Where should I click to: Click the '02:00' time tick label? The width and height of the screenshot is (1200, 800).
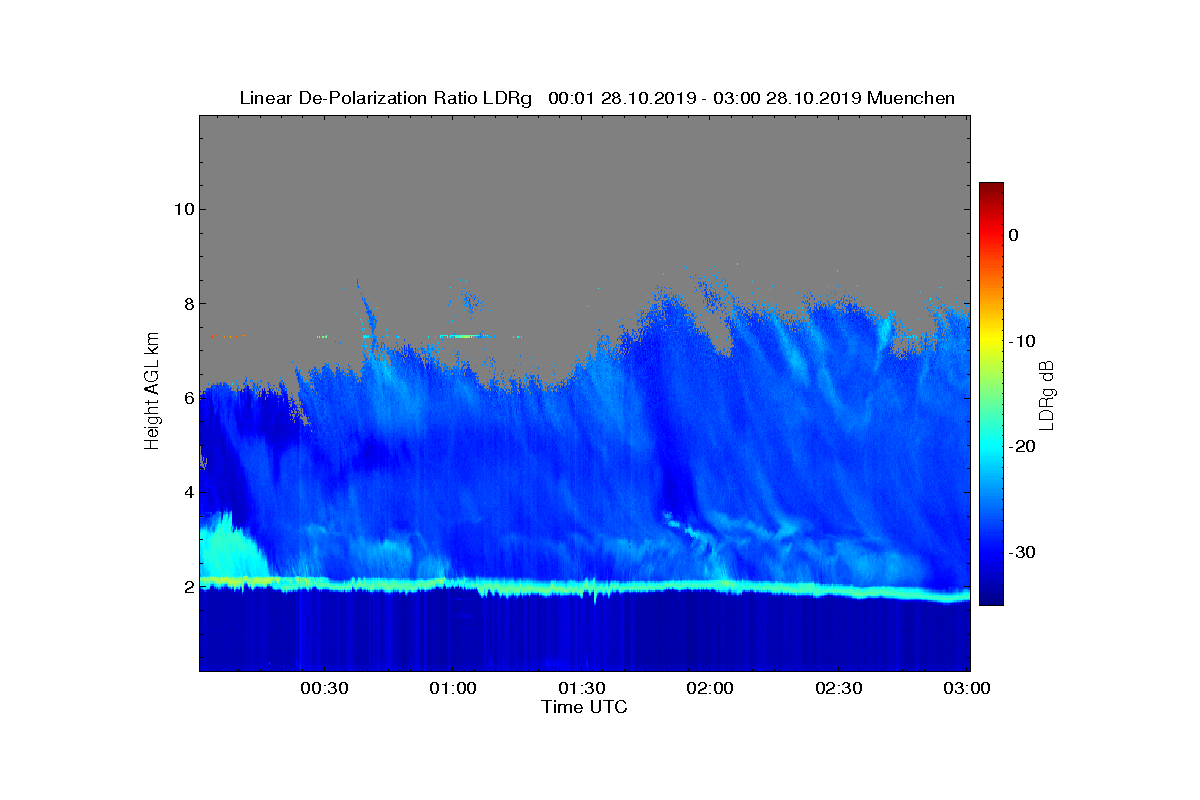coord(710,688)
